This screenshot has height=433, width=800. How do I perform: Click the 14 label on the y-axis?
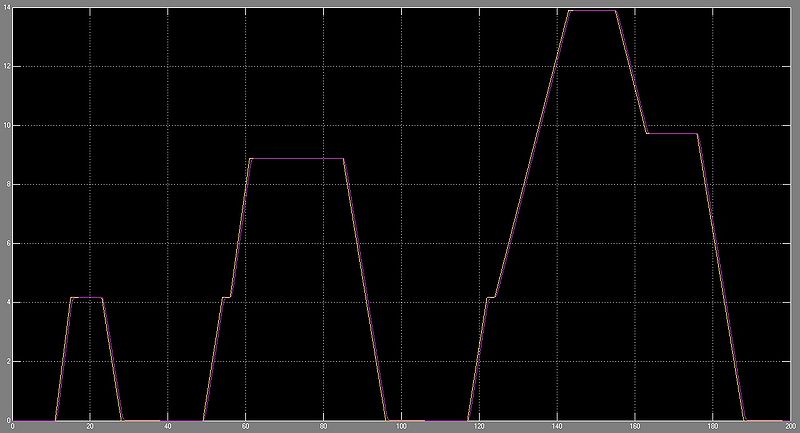tap(6, 8)
